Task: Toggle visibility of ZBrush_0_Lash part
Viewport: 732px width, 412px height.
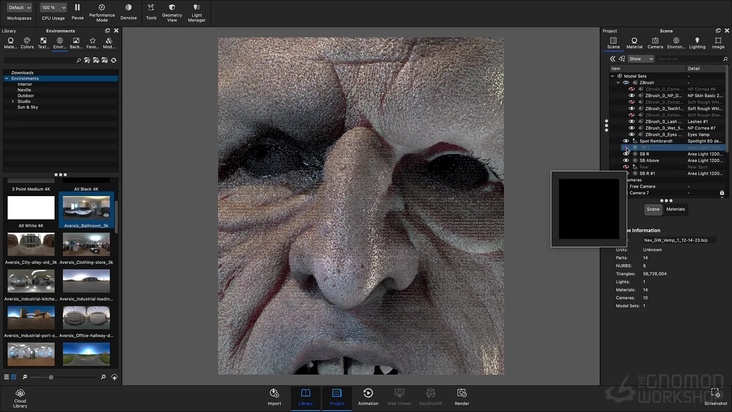Action: click(x=632, y=121)
